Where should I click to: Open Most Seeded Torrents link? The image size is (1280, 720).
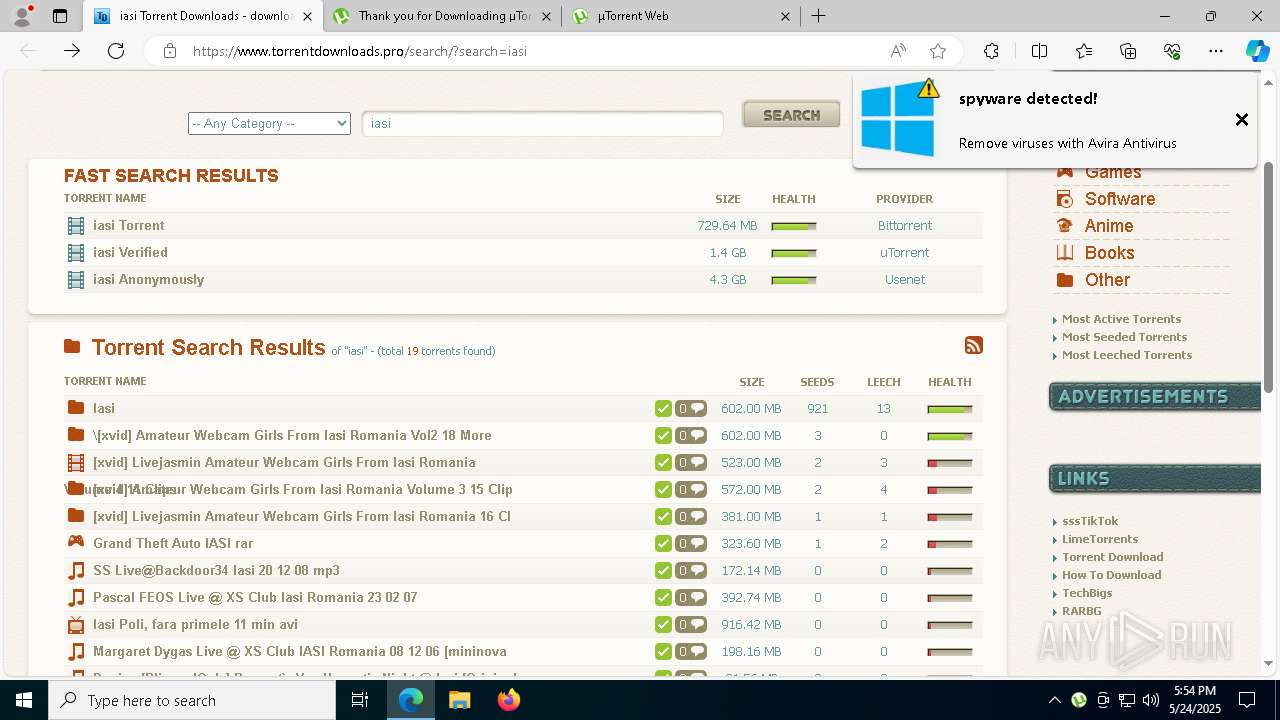pos(1124,337)
